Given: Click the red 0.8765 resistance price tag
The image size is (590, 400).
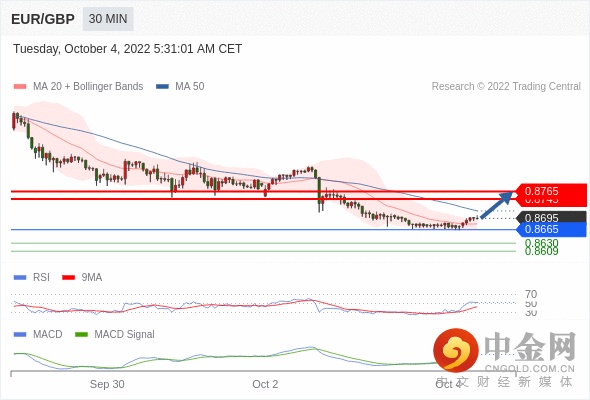Looking at the screenshot, I should [x=550, y=191].
